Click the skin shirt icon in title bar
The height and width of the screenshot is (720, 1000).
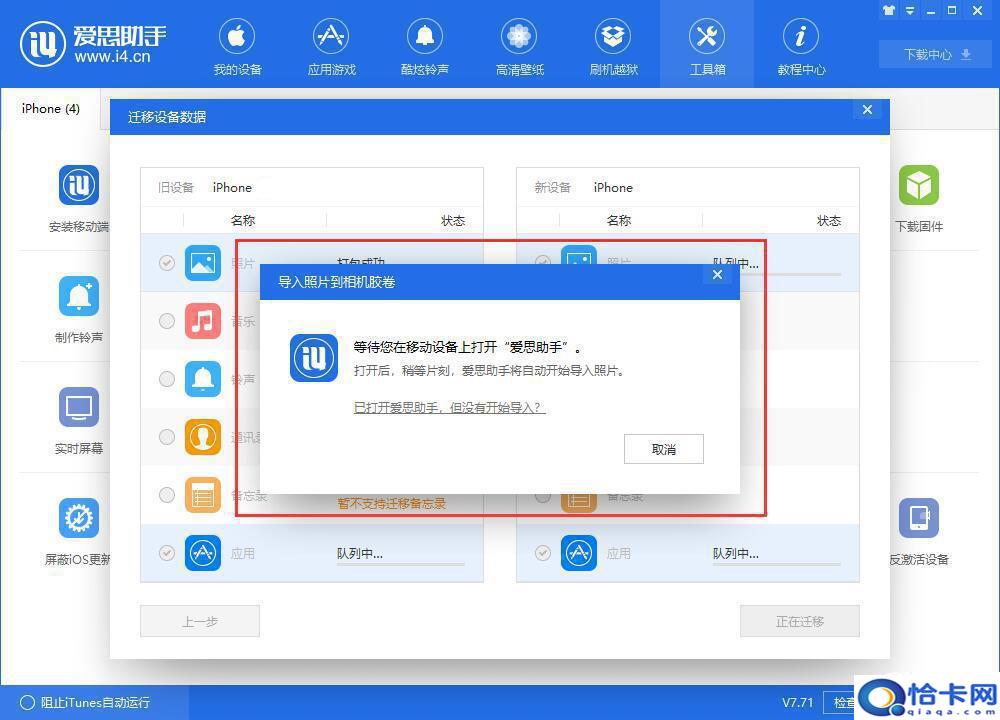pyautogui.click(x=888, y=10)
